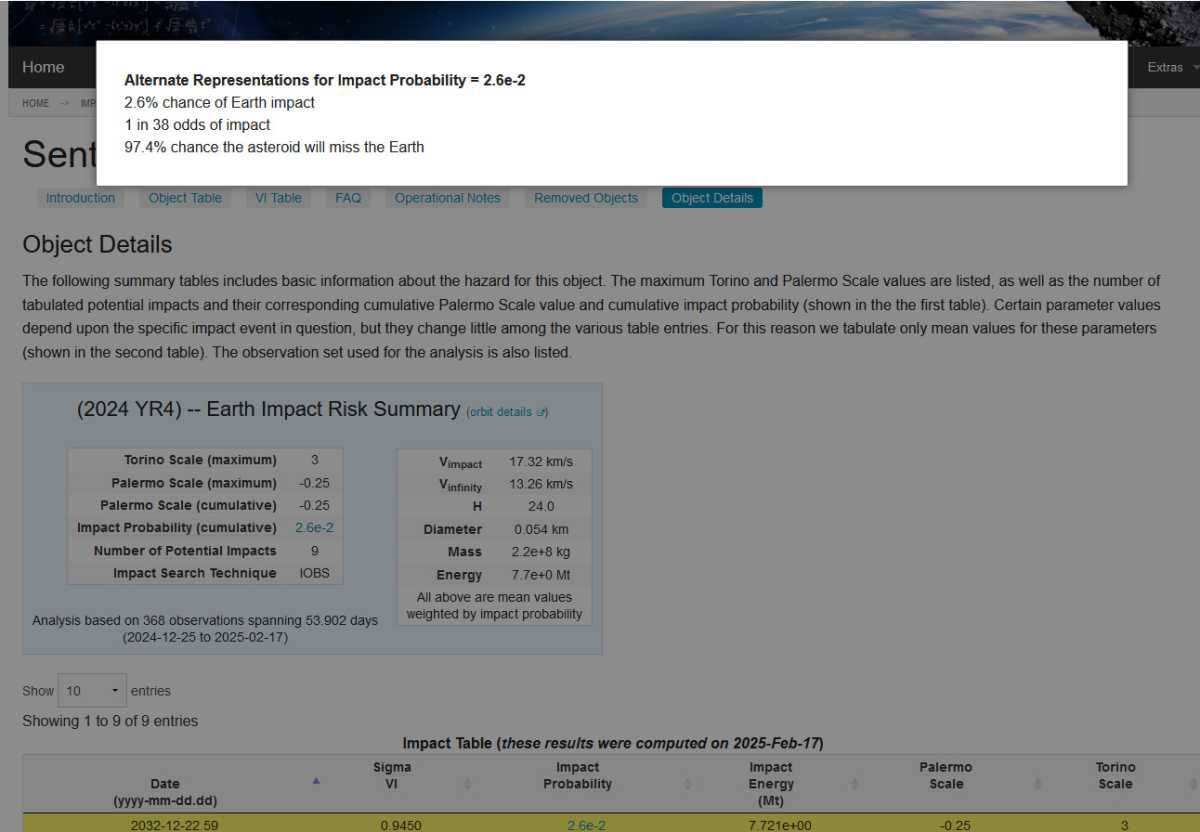Click the Sigma VI sort arrows
Viewport: 1200px width, 832px height.
tap(467, 785)
